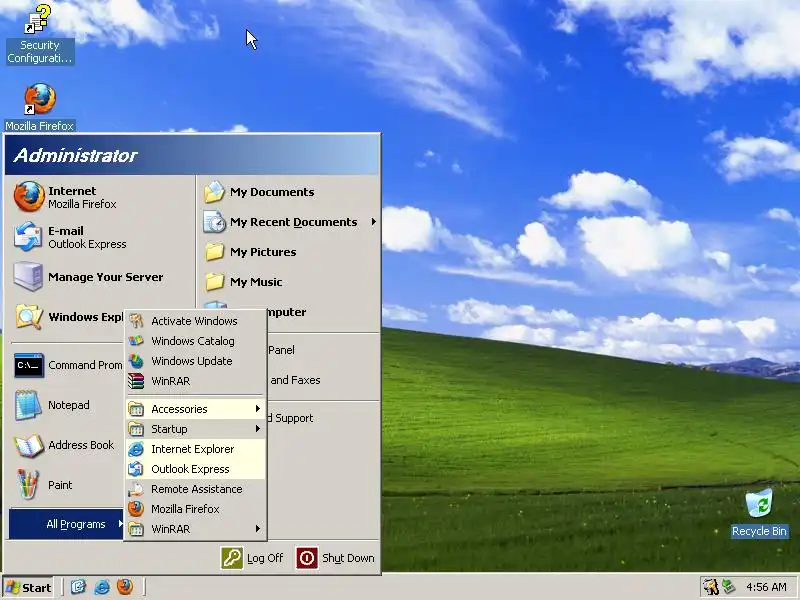Launch Paint from start menu
Screen dimensions: 800x600
pyautogui.click(x=66, y=485)
